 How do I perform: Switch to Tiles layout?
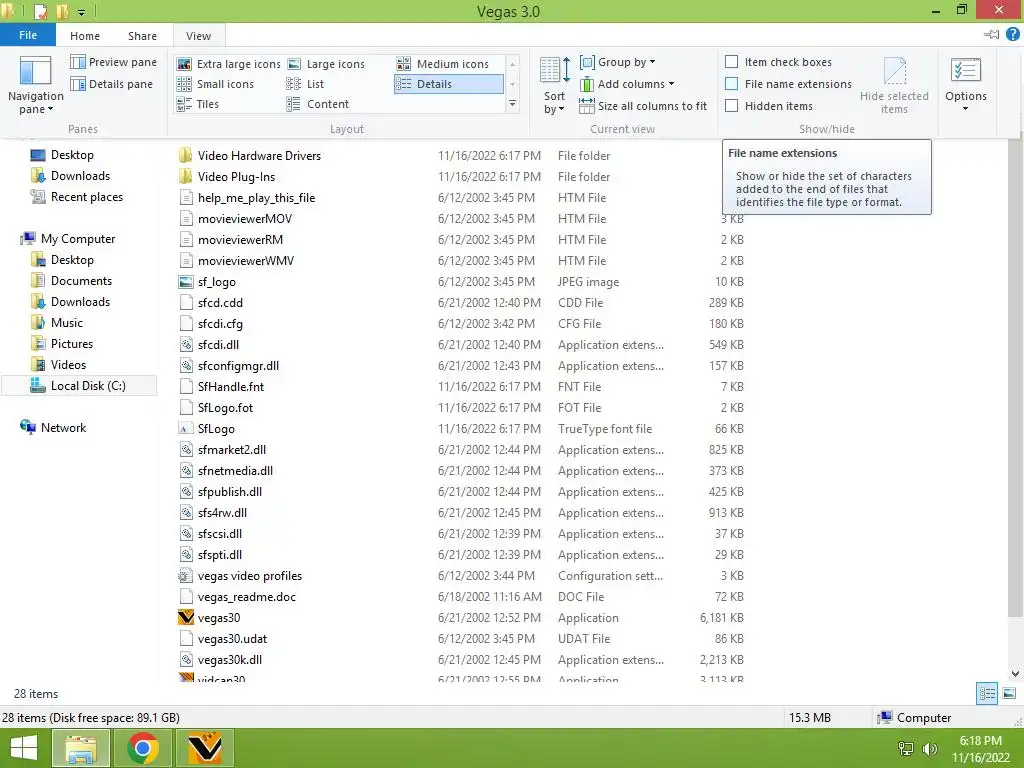pos(197,104)
